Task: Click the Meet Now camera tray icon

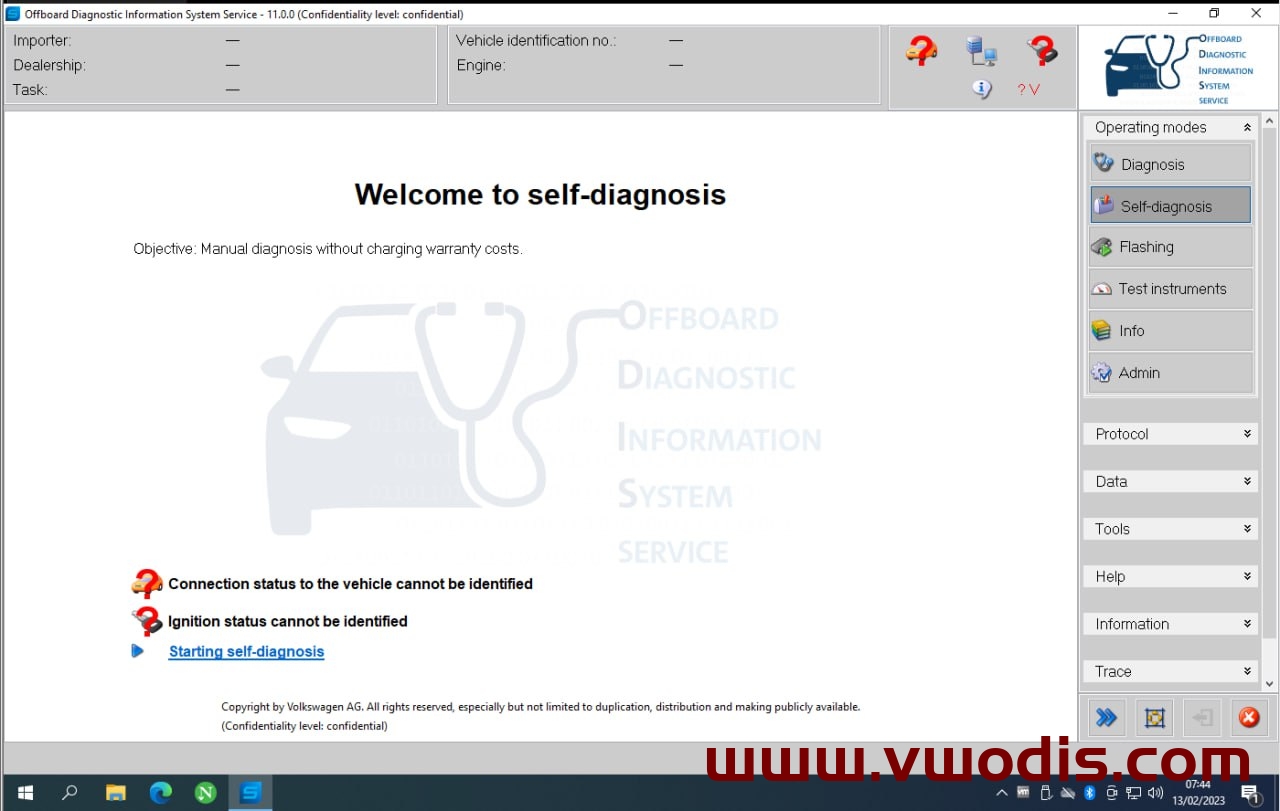Action: point(1111,793)
